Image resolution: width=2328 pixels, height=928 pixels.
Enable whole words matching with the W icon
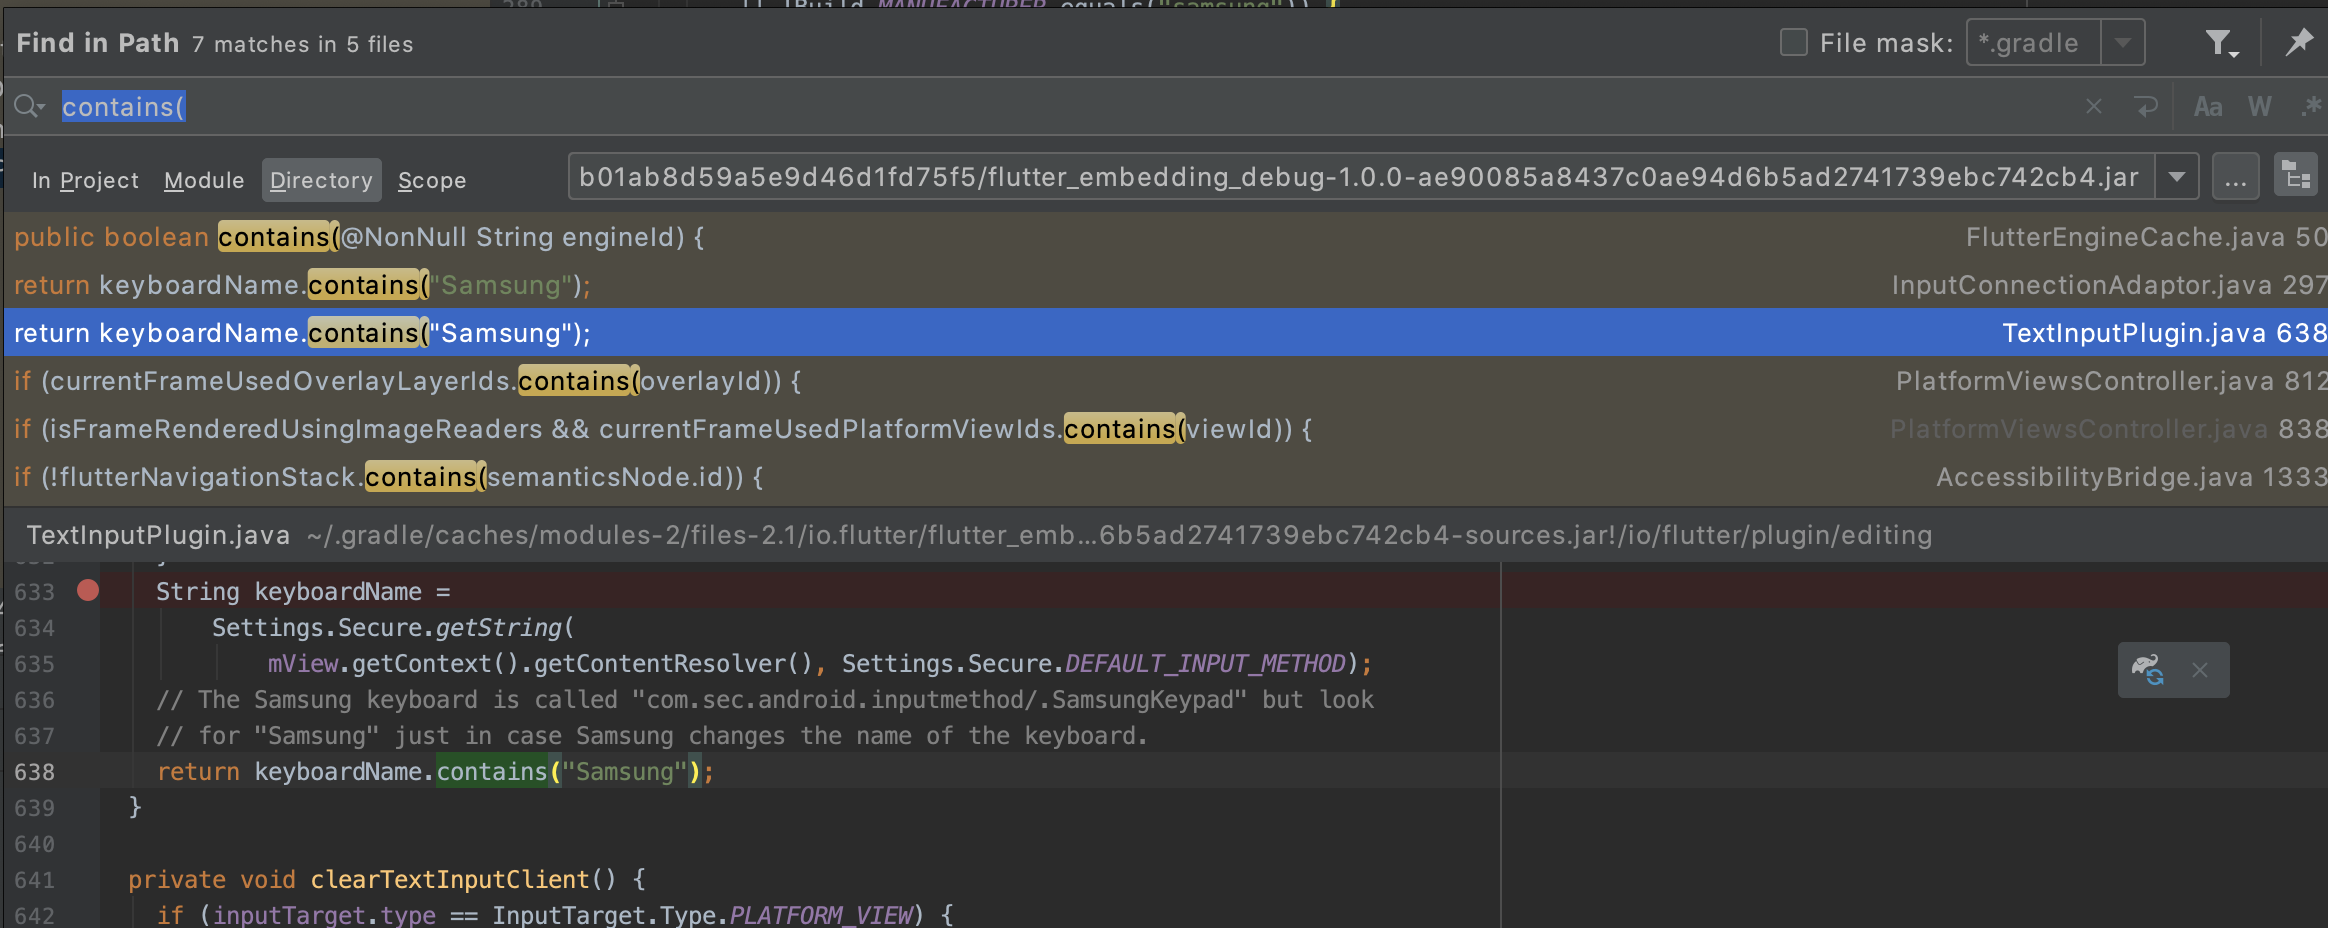(2260, 106)
